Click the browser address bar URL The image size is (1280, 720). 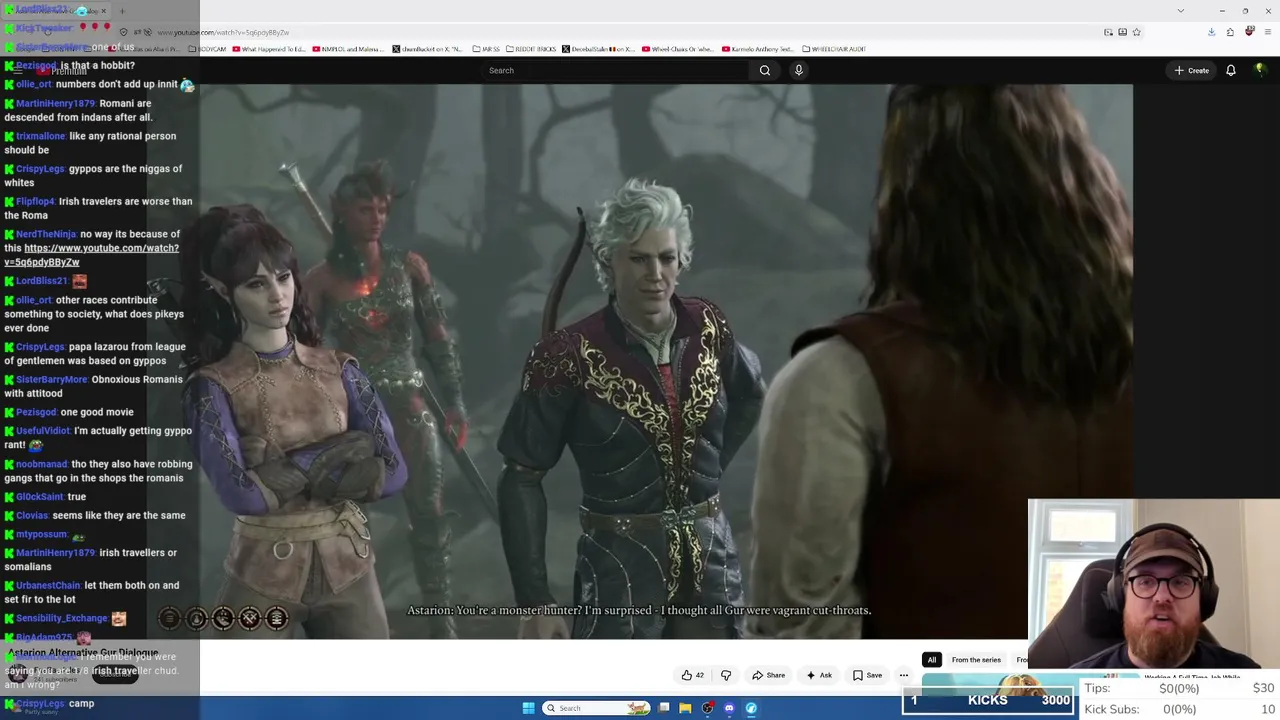[223, 32]
